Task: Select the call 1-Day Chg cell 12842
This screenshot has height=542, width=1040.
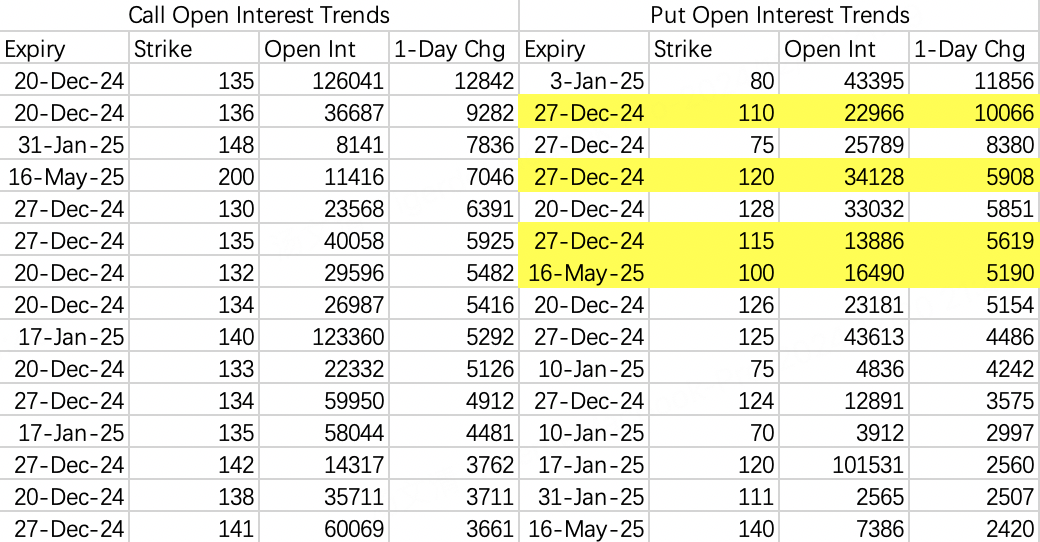Action: tap(454, 80)
